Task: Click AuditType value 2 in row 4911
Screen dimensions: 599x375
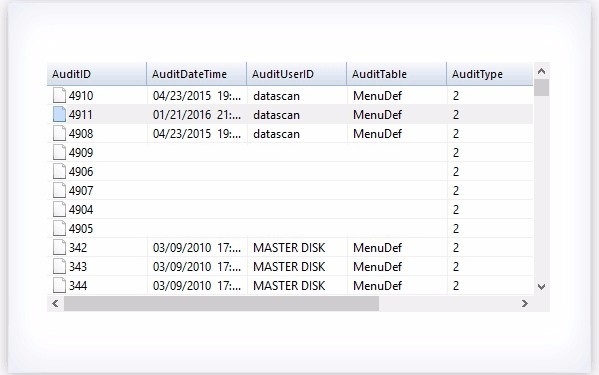Action: [x=456, y=115]
